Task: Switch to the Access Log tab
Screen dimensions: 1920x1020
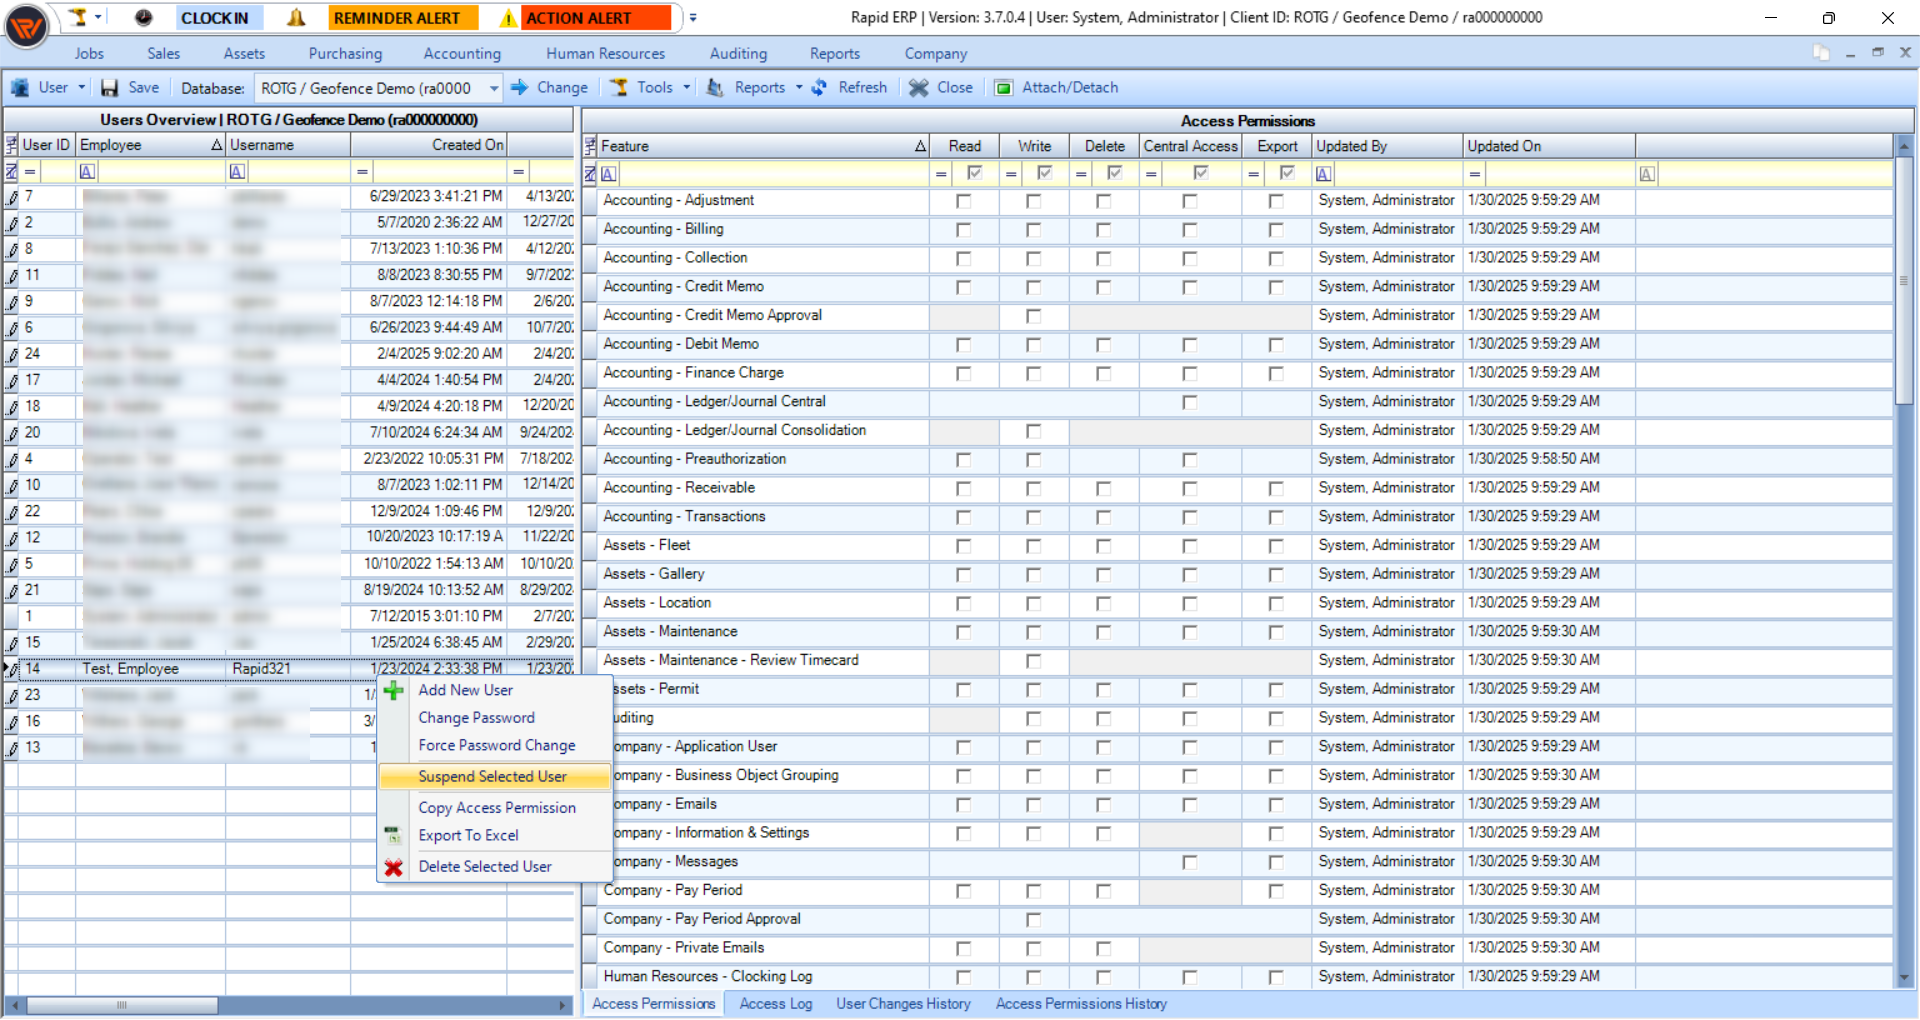Action: 776,1004
